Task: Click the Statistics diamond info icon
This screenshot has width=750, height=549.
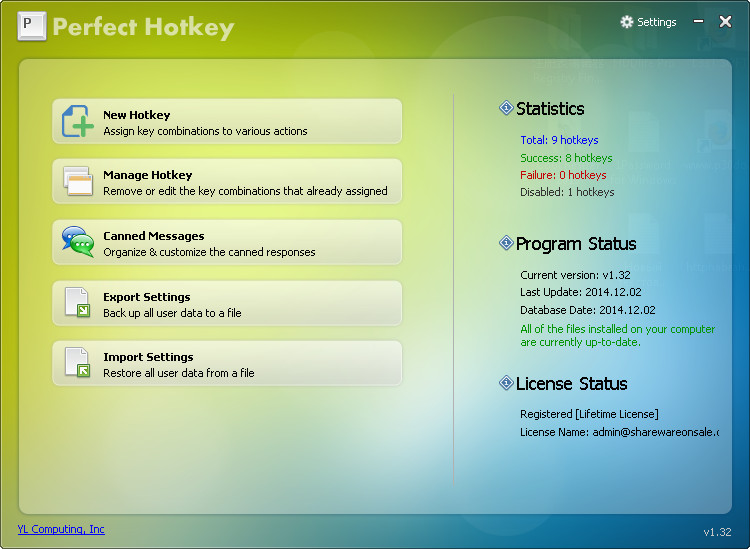Action: coord(506,108)
